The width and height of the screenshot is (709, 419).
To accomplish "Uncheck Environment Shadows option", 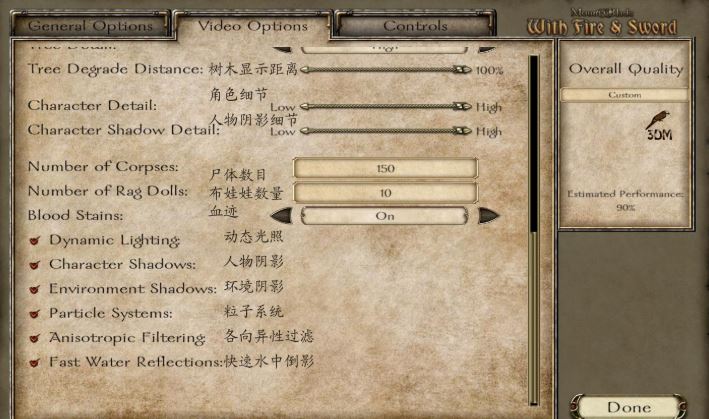I will pos(34,289).
